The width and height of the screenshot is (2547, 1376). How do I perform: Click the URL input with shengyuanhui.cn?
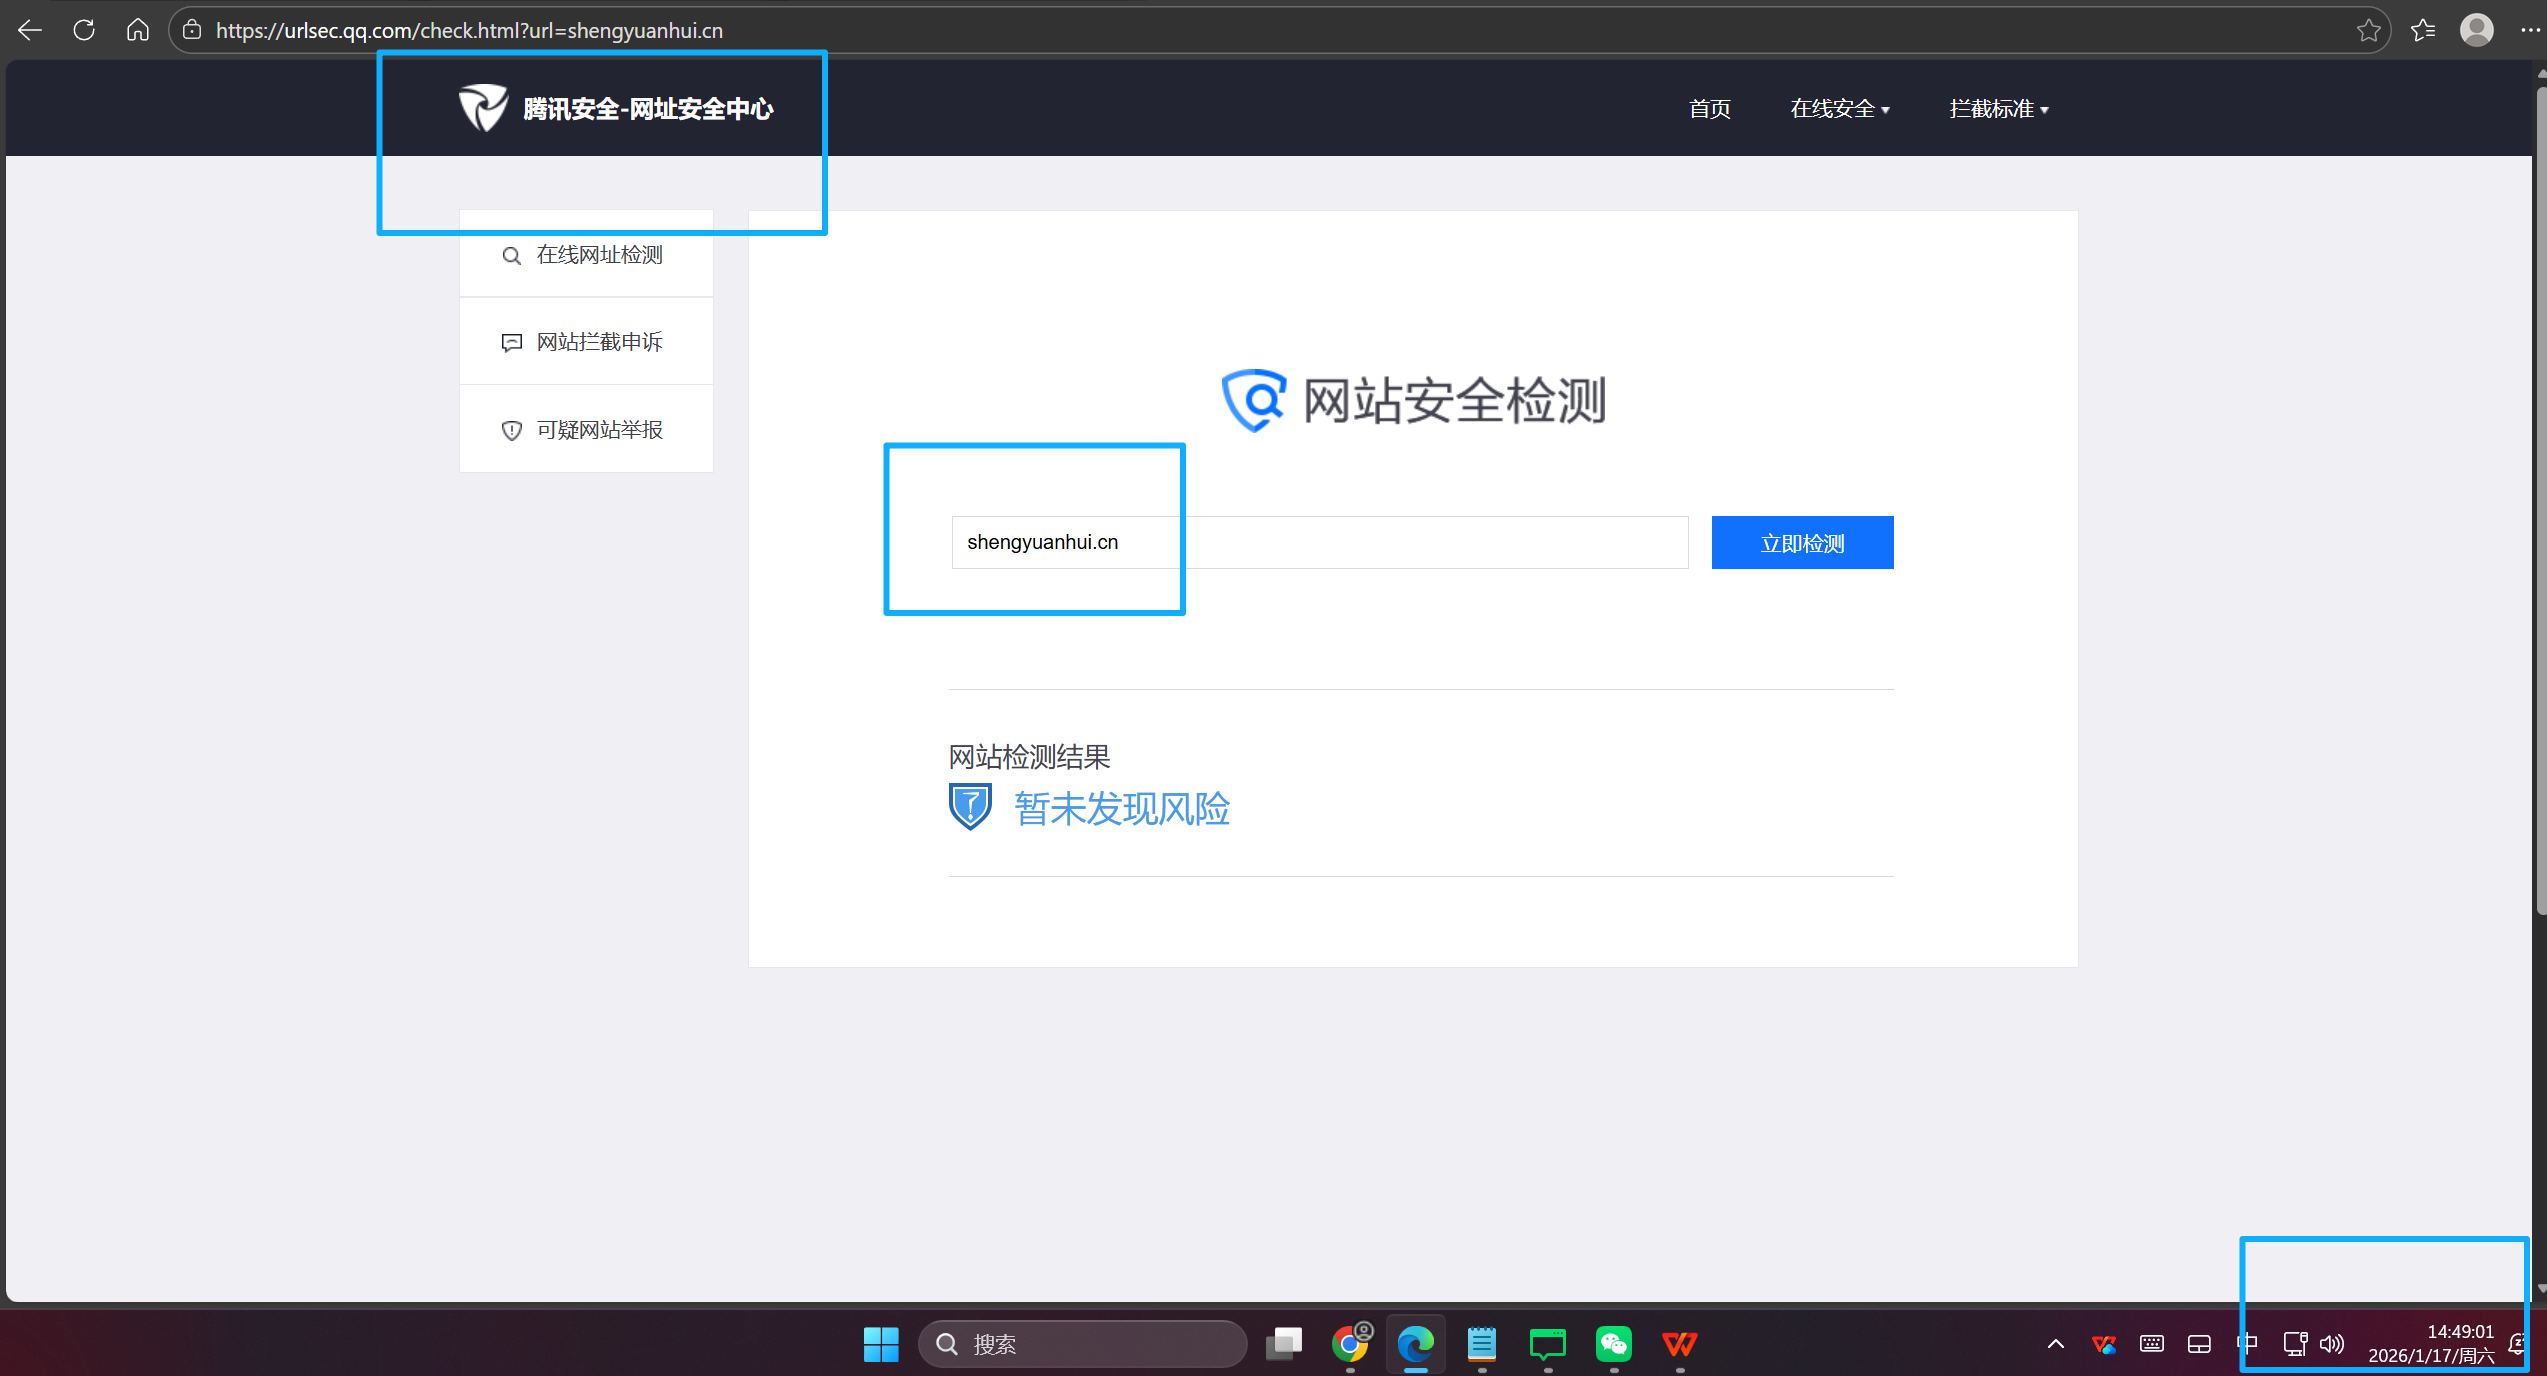coord(1319,542)
